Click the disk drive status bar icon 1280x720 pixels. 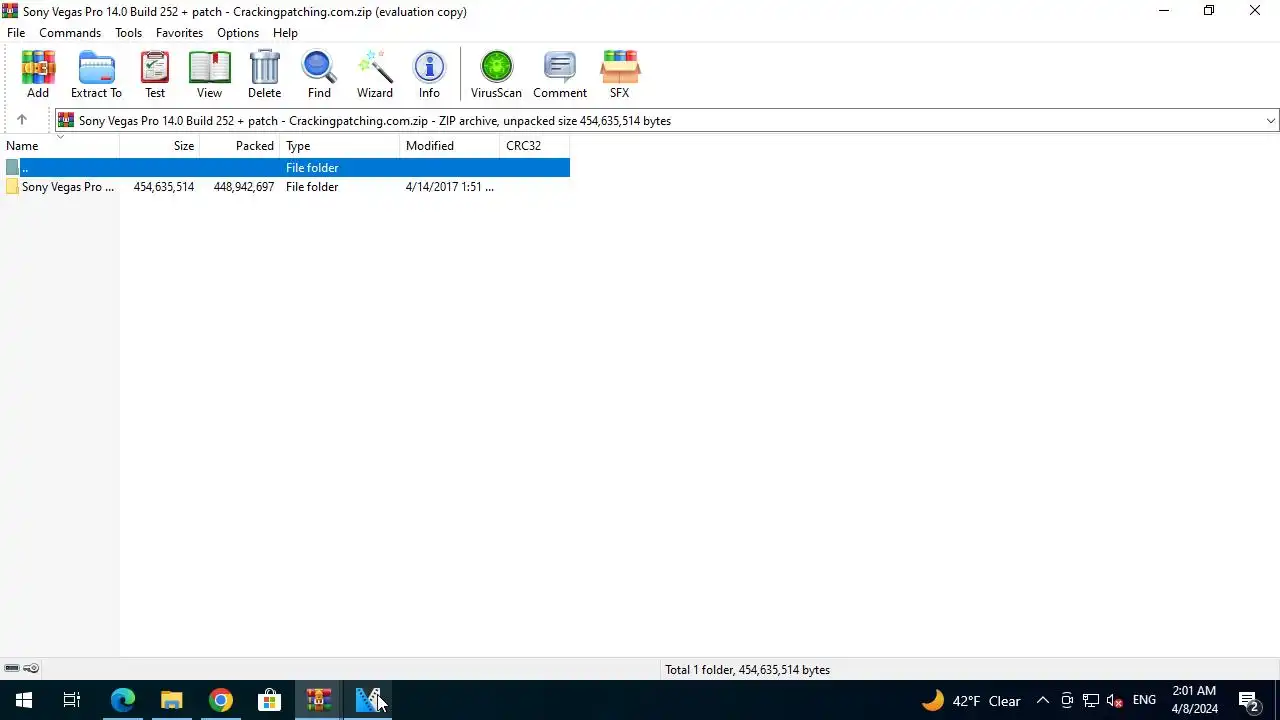(12, 668)
